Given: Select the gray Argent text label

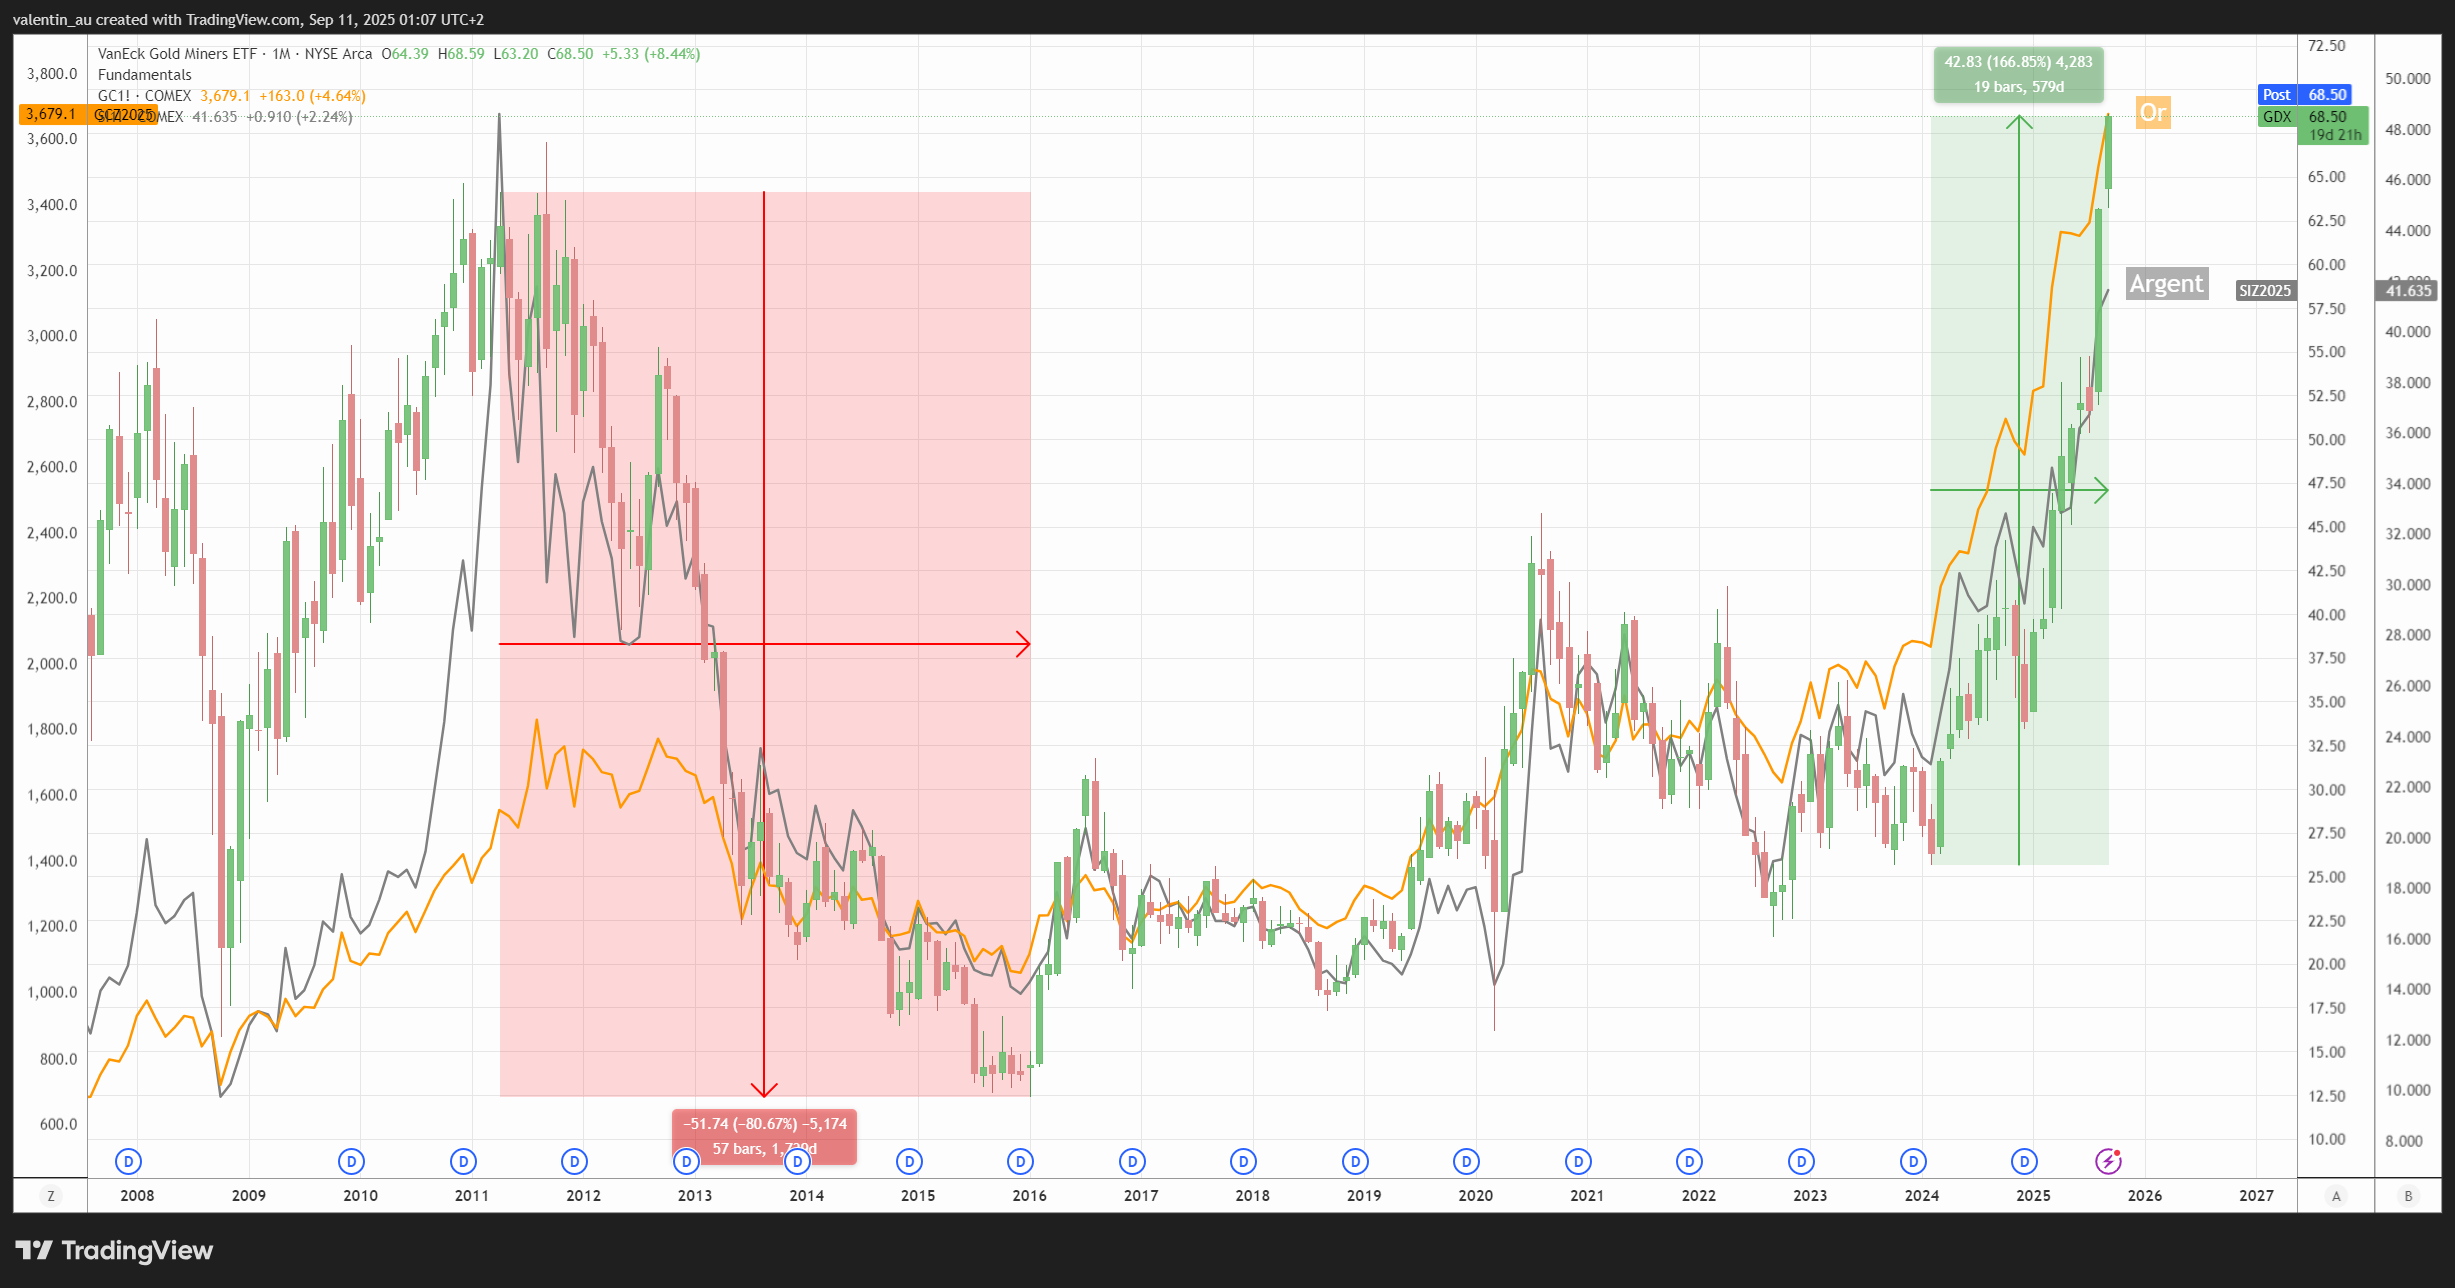Looking at the screenshot, I should (2165, 284).
